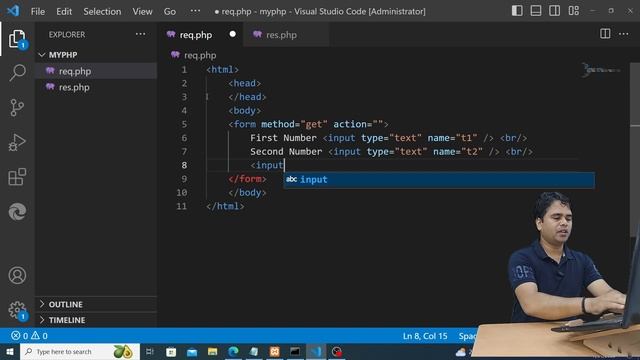Screen dimensions: 640x360
Task: Click the method="get" attribute on line 5
Action: [294, 124]
